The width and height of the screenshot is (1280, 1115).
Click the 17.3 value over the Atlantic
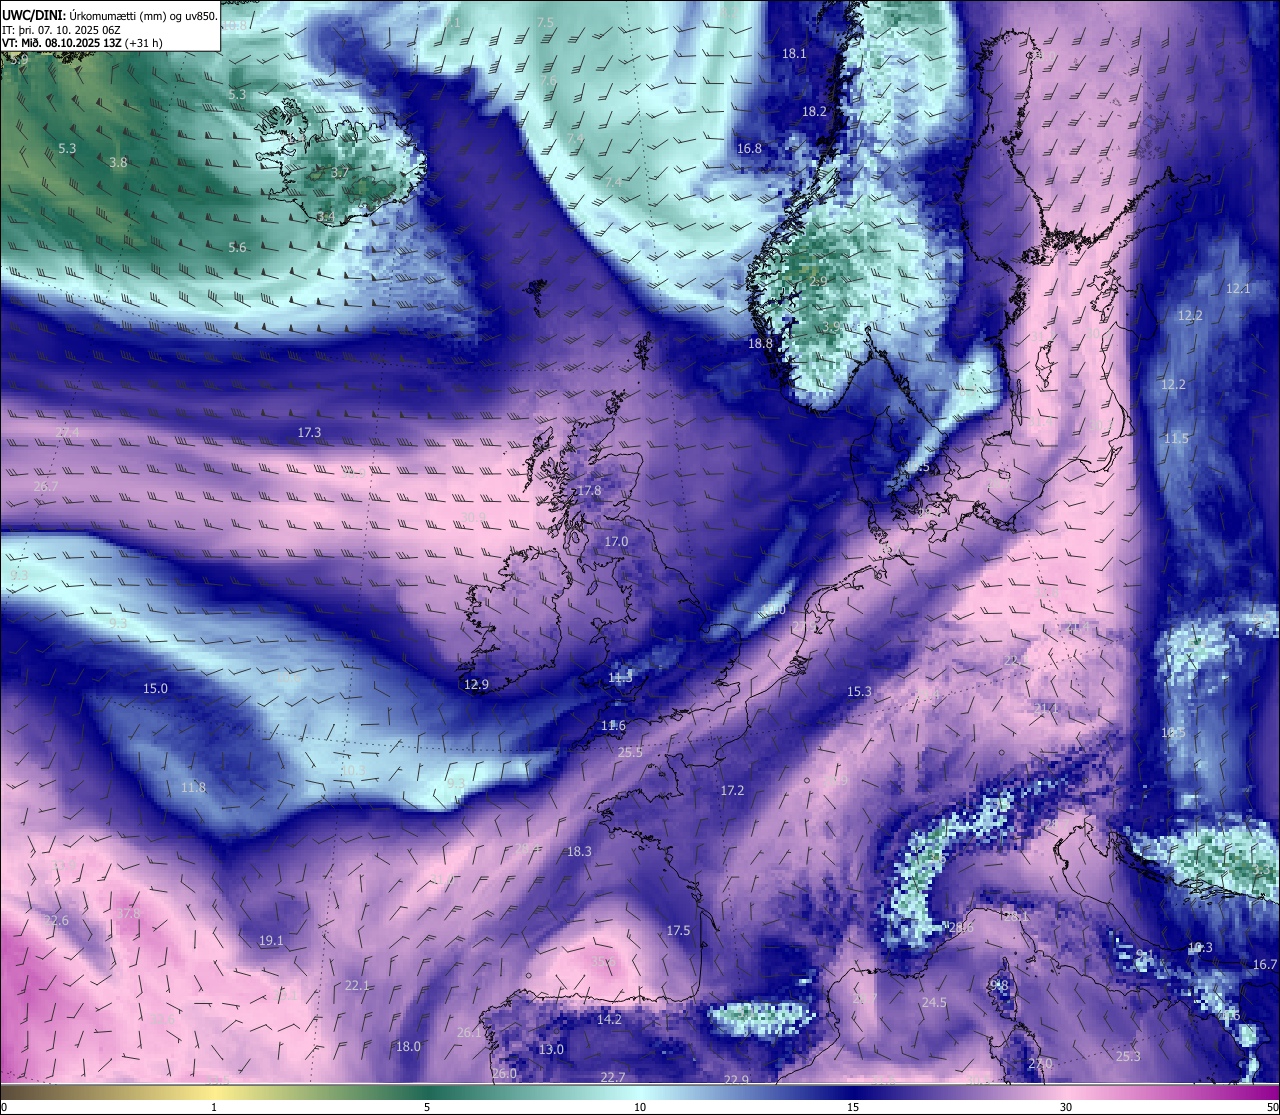tap(309, 433)
